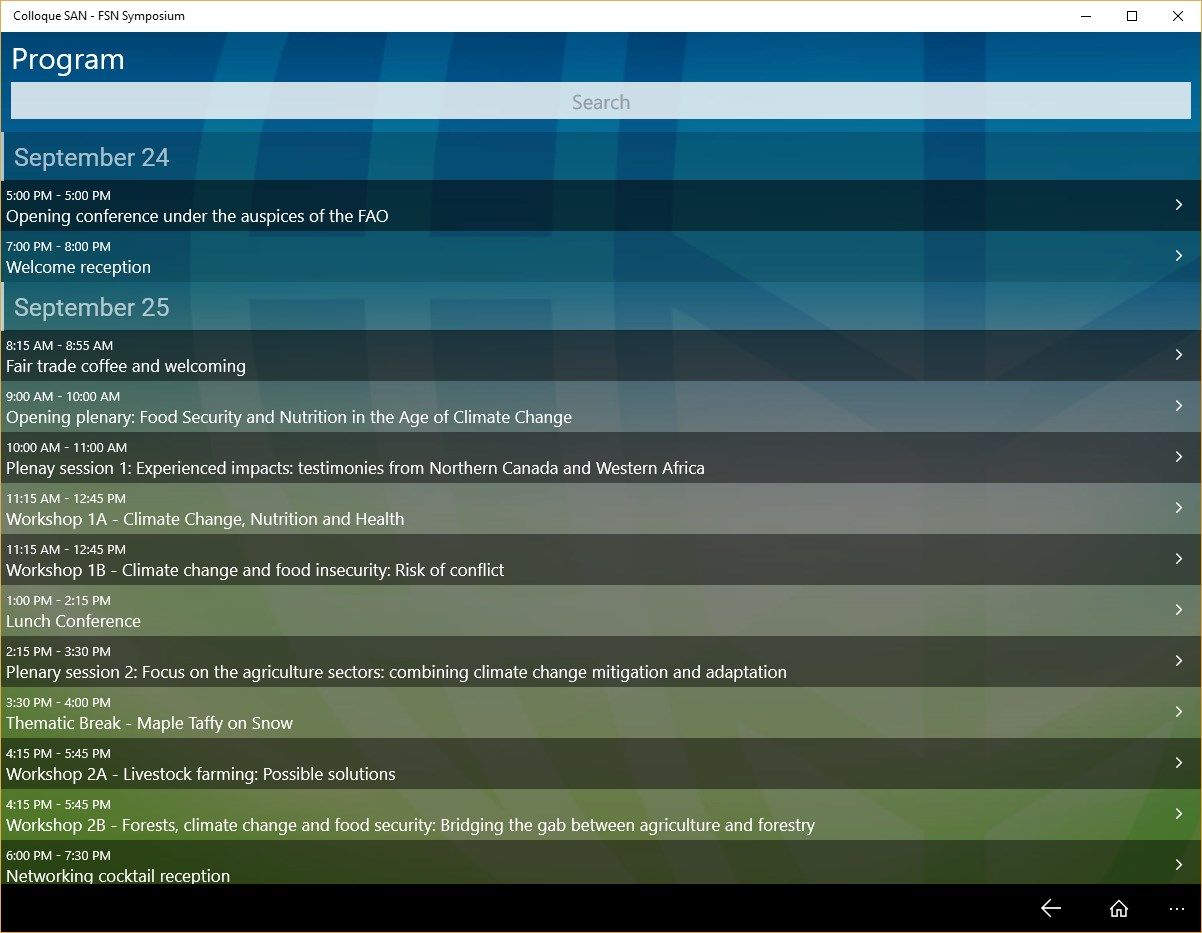Image resolution: width=1202 pixels, height=933 pixels.
Task: Select 'Opening conference under the auspices of the FAO'
Action: coord(197,216)
